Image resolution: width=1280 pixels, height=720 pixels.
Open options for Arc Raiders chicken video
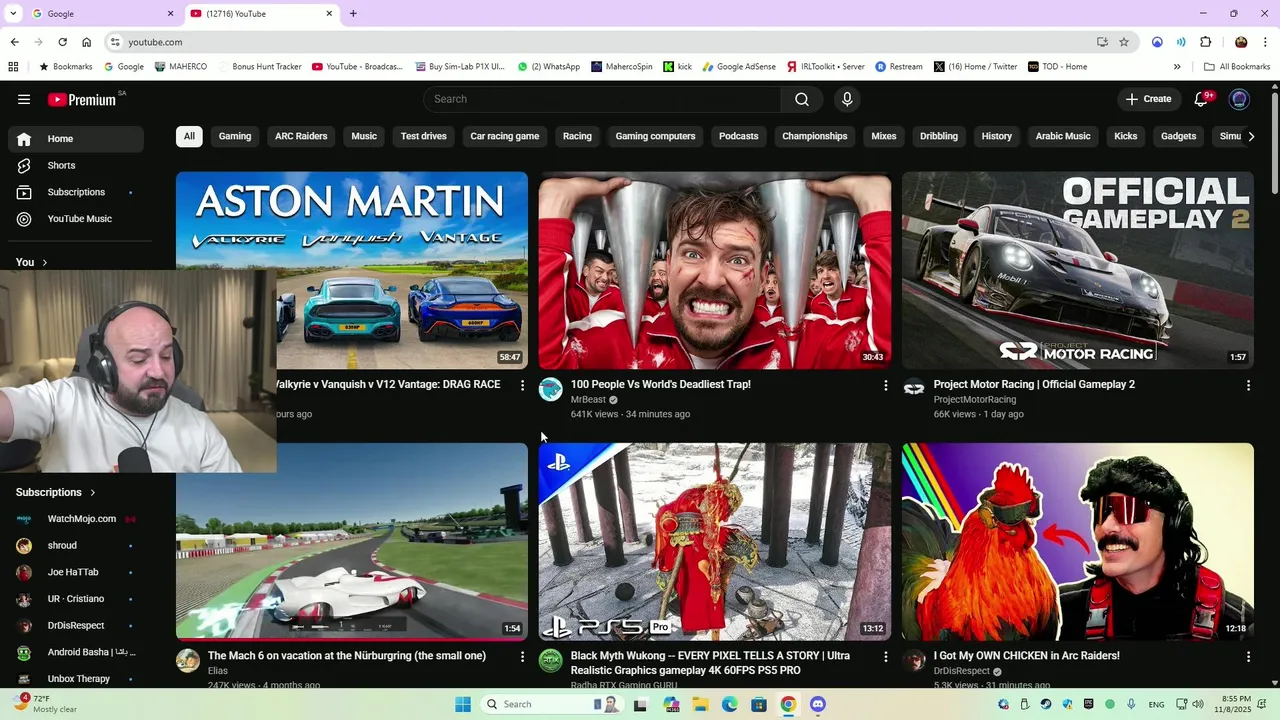tap(1248, 656)
